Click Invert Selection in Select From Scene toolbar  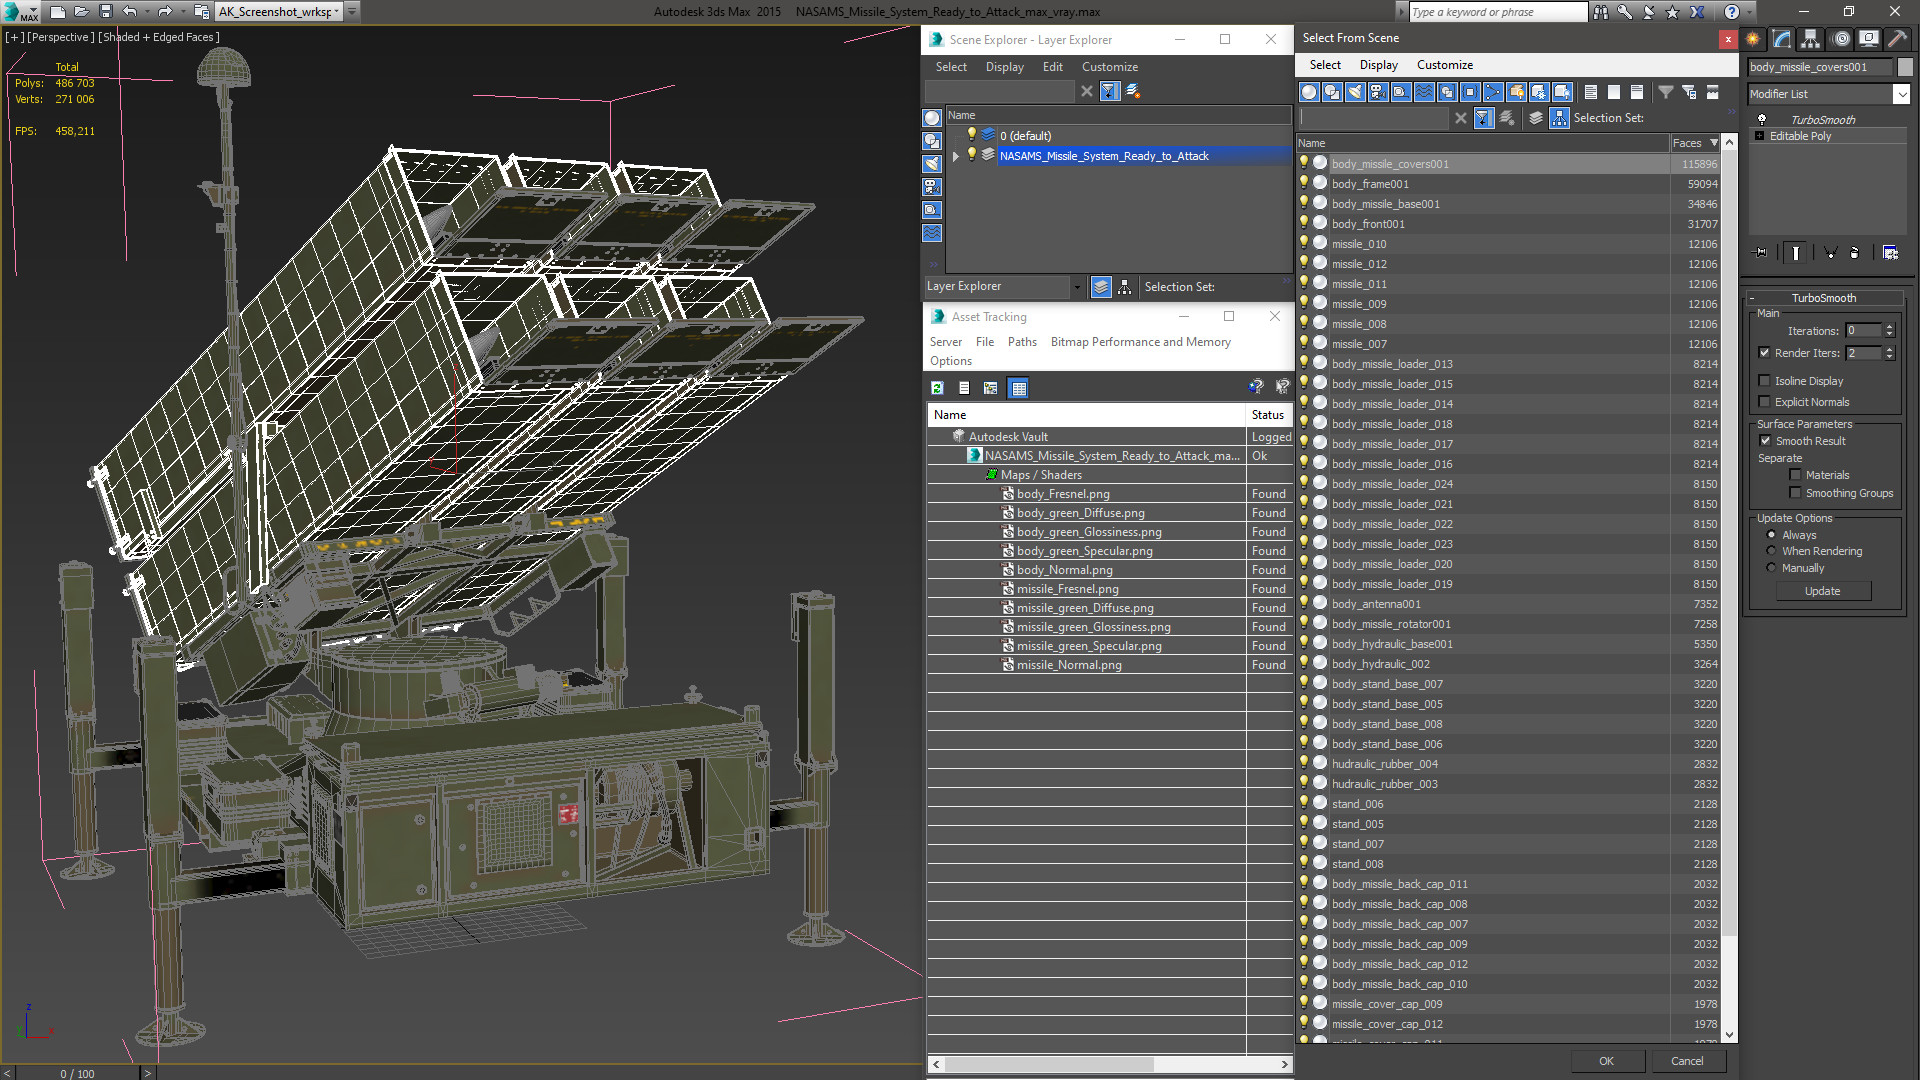1637,92
